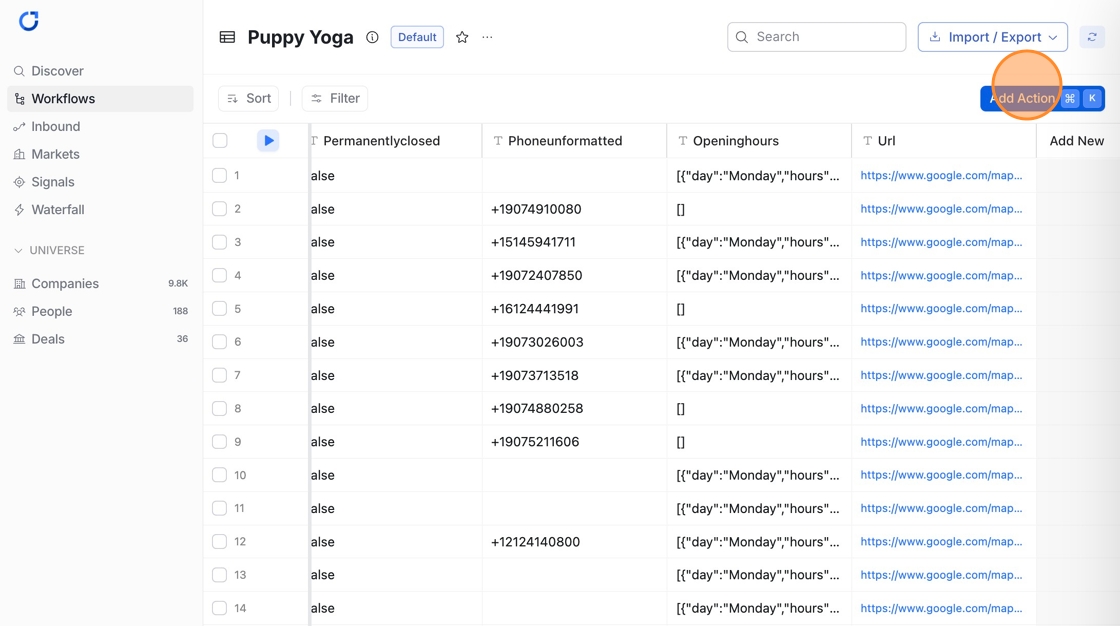Click row 6 Openinghours cell

(x=759, y=342)
